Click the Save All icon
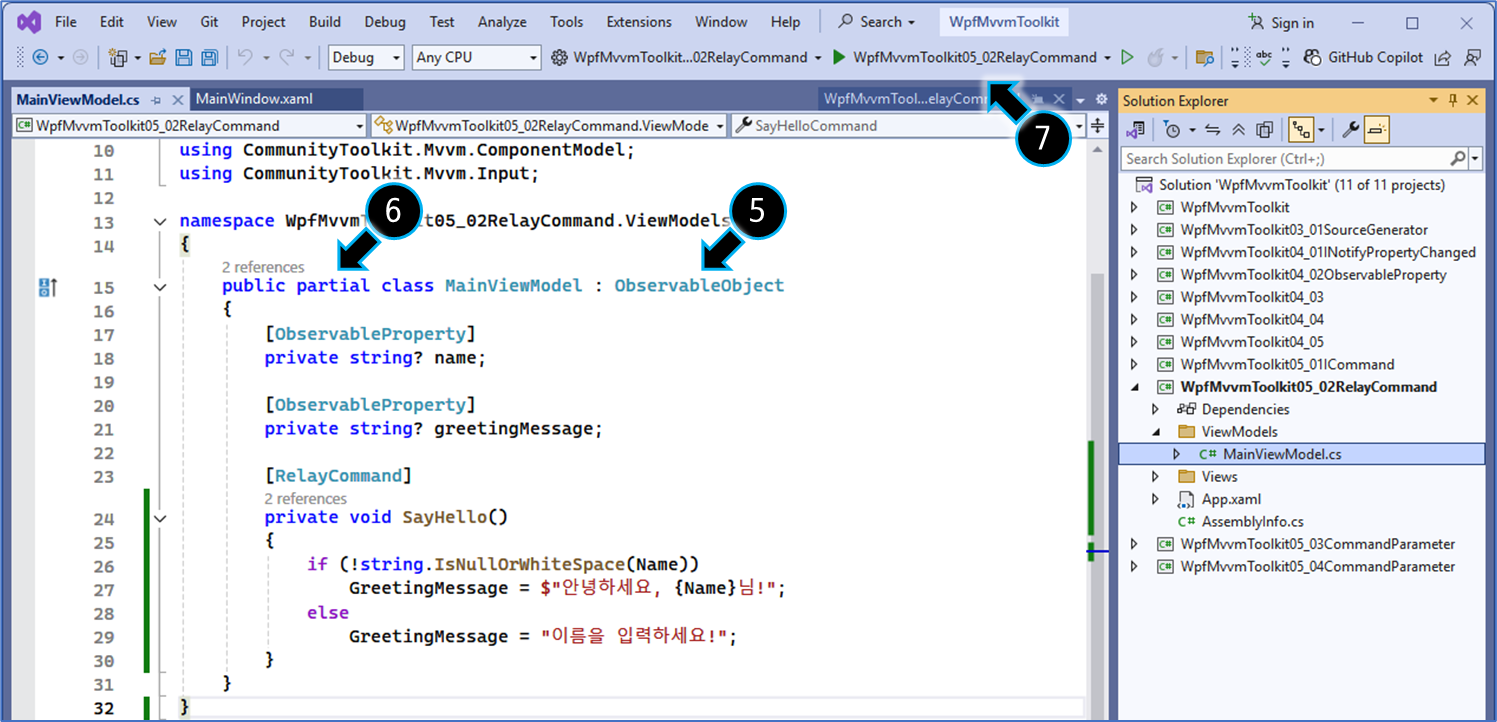1497x722 pixels. [209, 58]
